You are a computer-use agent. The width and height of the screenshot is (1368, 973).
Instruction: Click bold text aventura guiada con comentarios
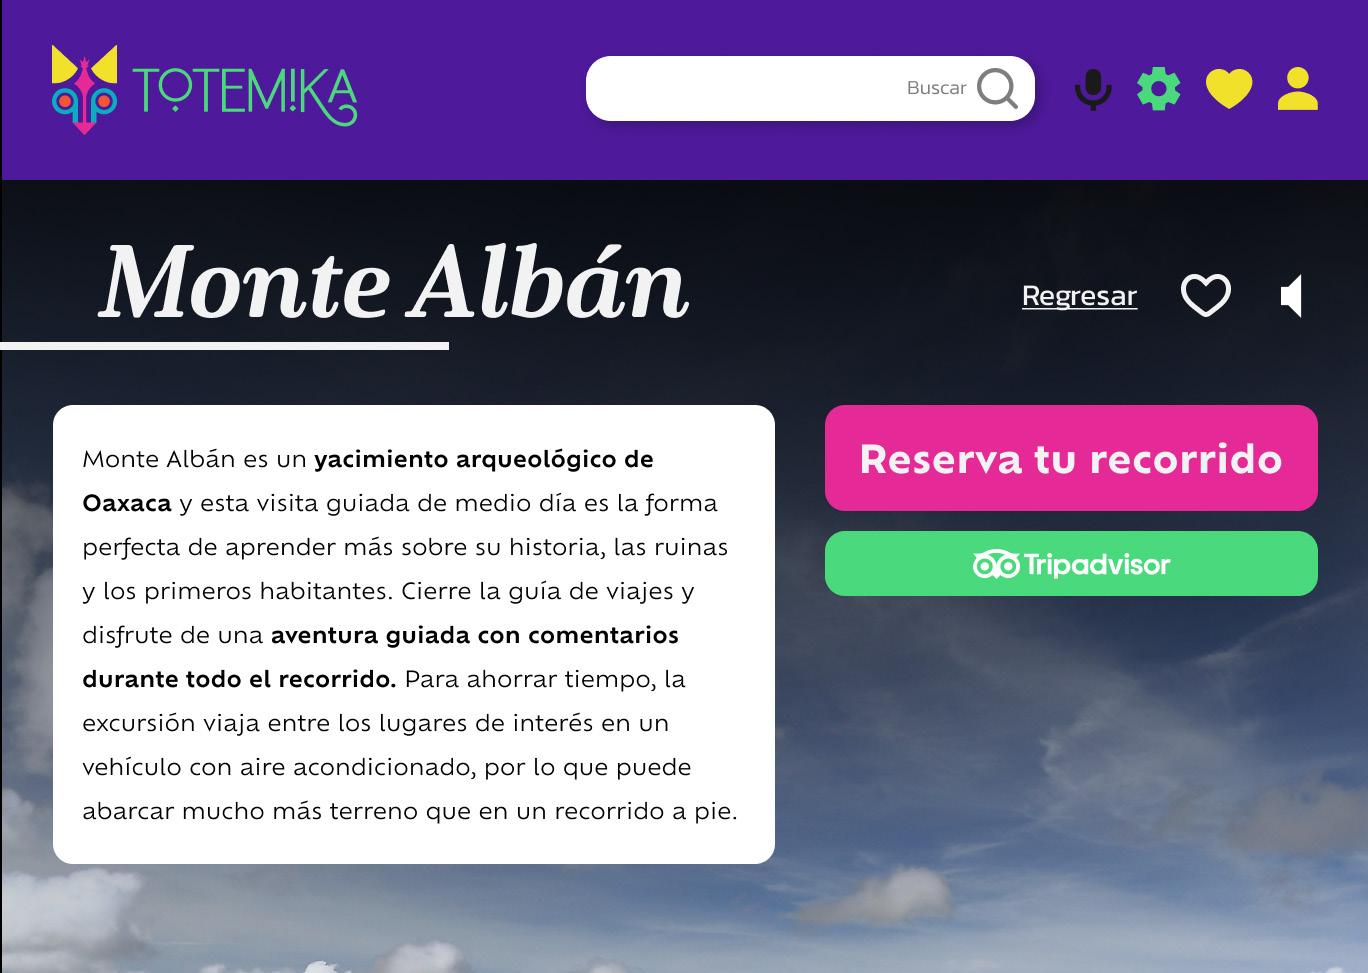tap(474, 635)
